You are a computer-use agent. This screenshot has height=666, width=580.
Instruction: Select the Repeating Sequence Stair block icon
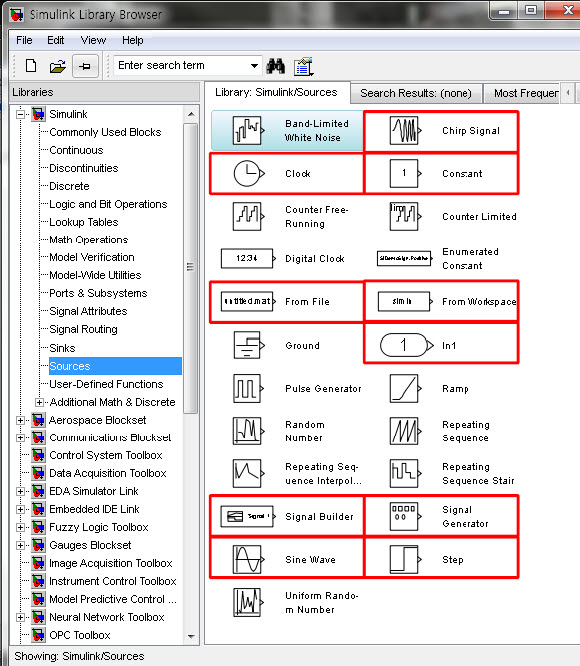pyautogui.click(x=405, y=473)
